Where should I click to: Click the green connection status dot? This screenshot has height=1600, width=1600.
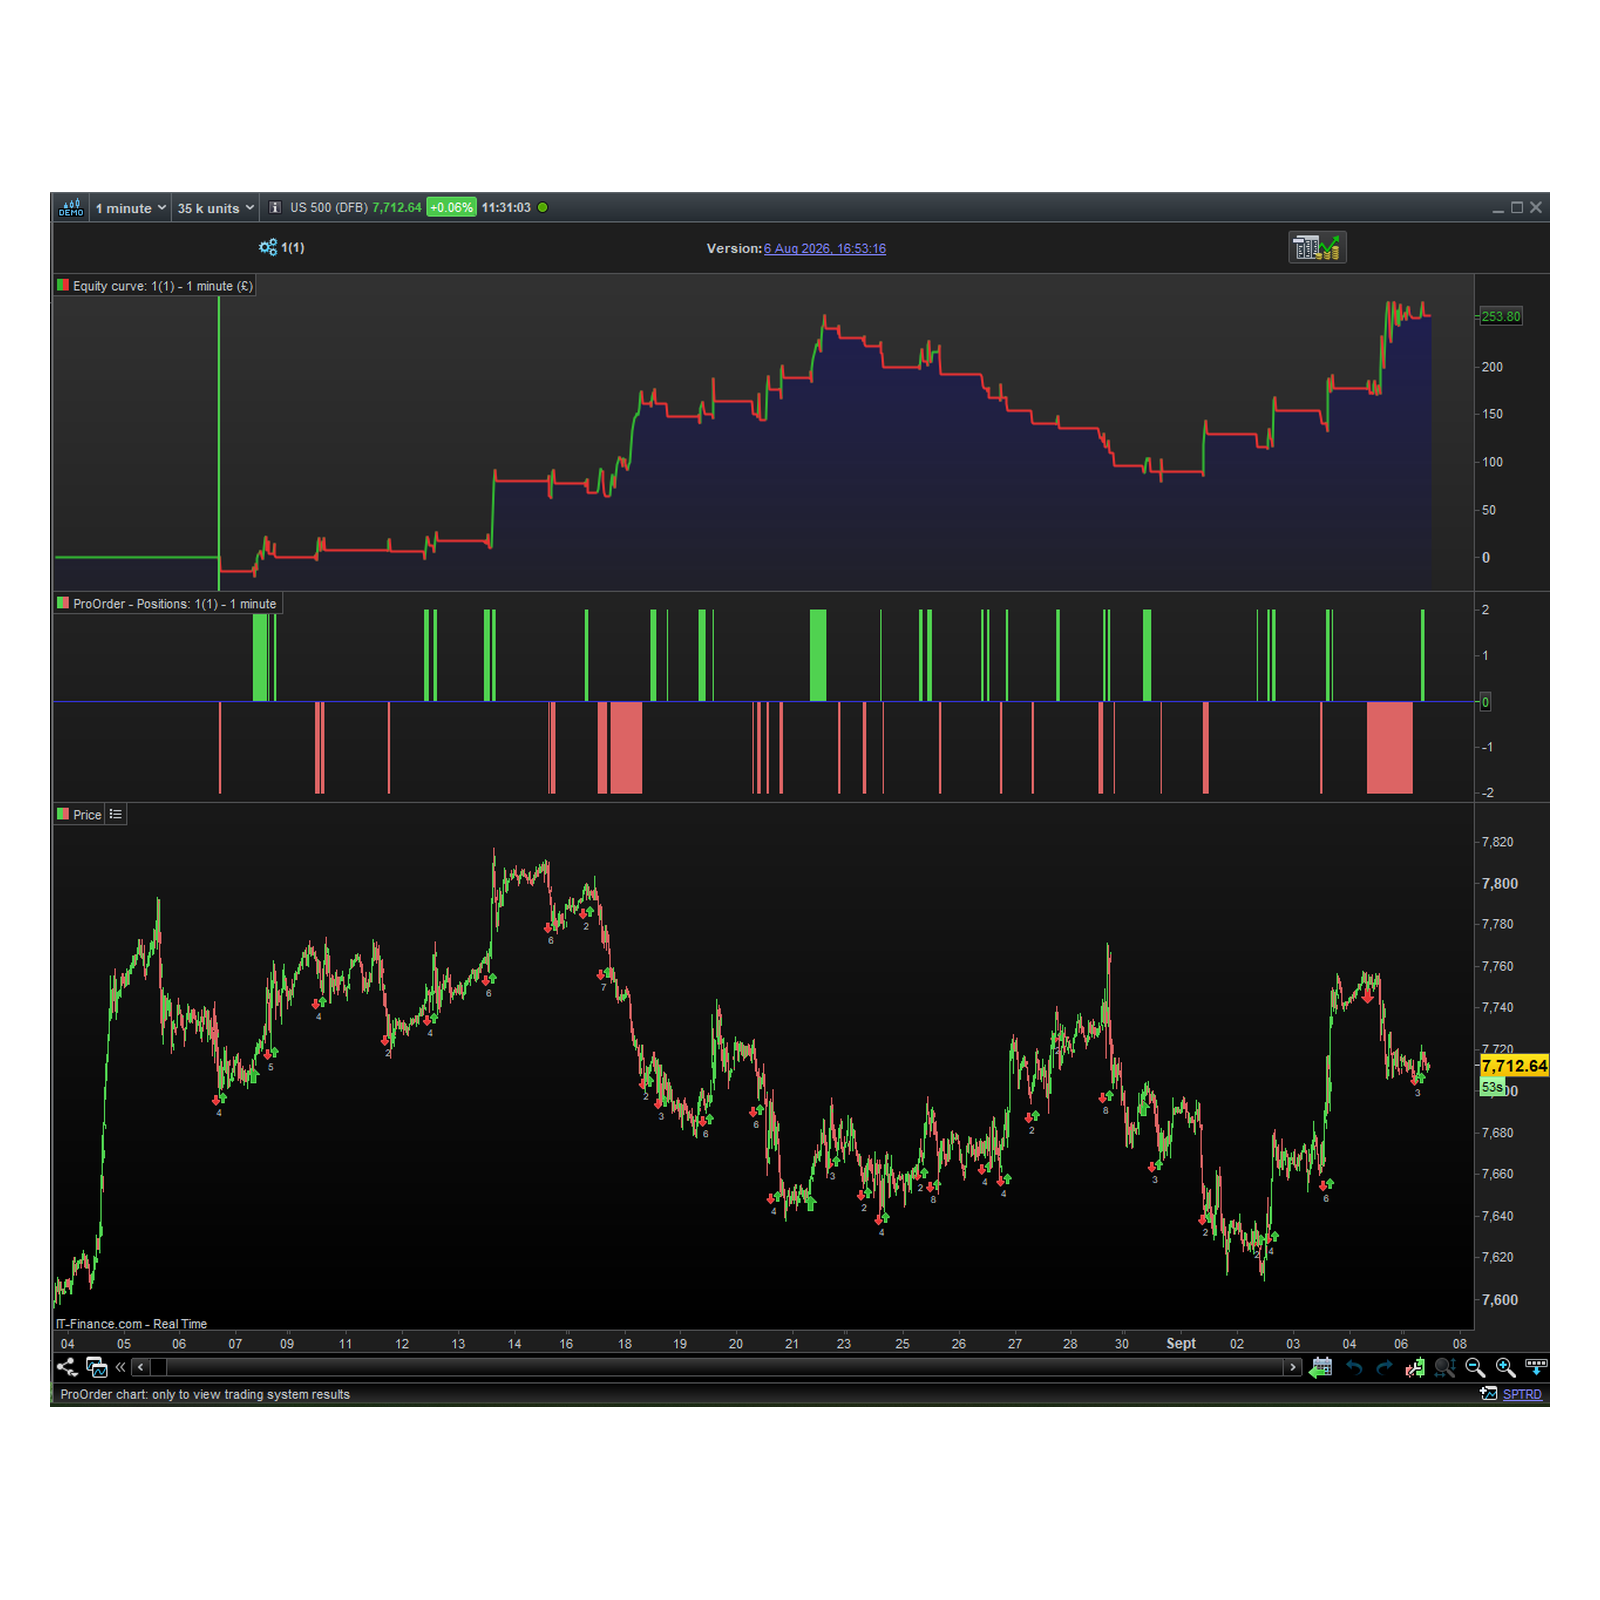click(543, 208)
